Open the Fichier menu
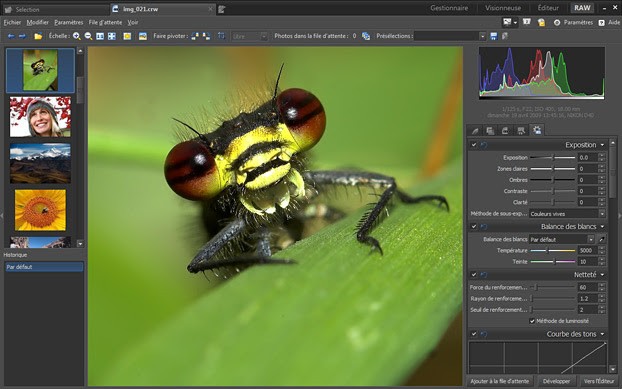Screen dimensions: 622x389 (12, 22)
